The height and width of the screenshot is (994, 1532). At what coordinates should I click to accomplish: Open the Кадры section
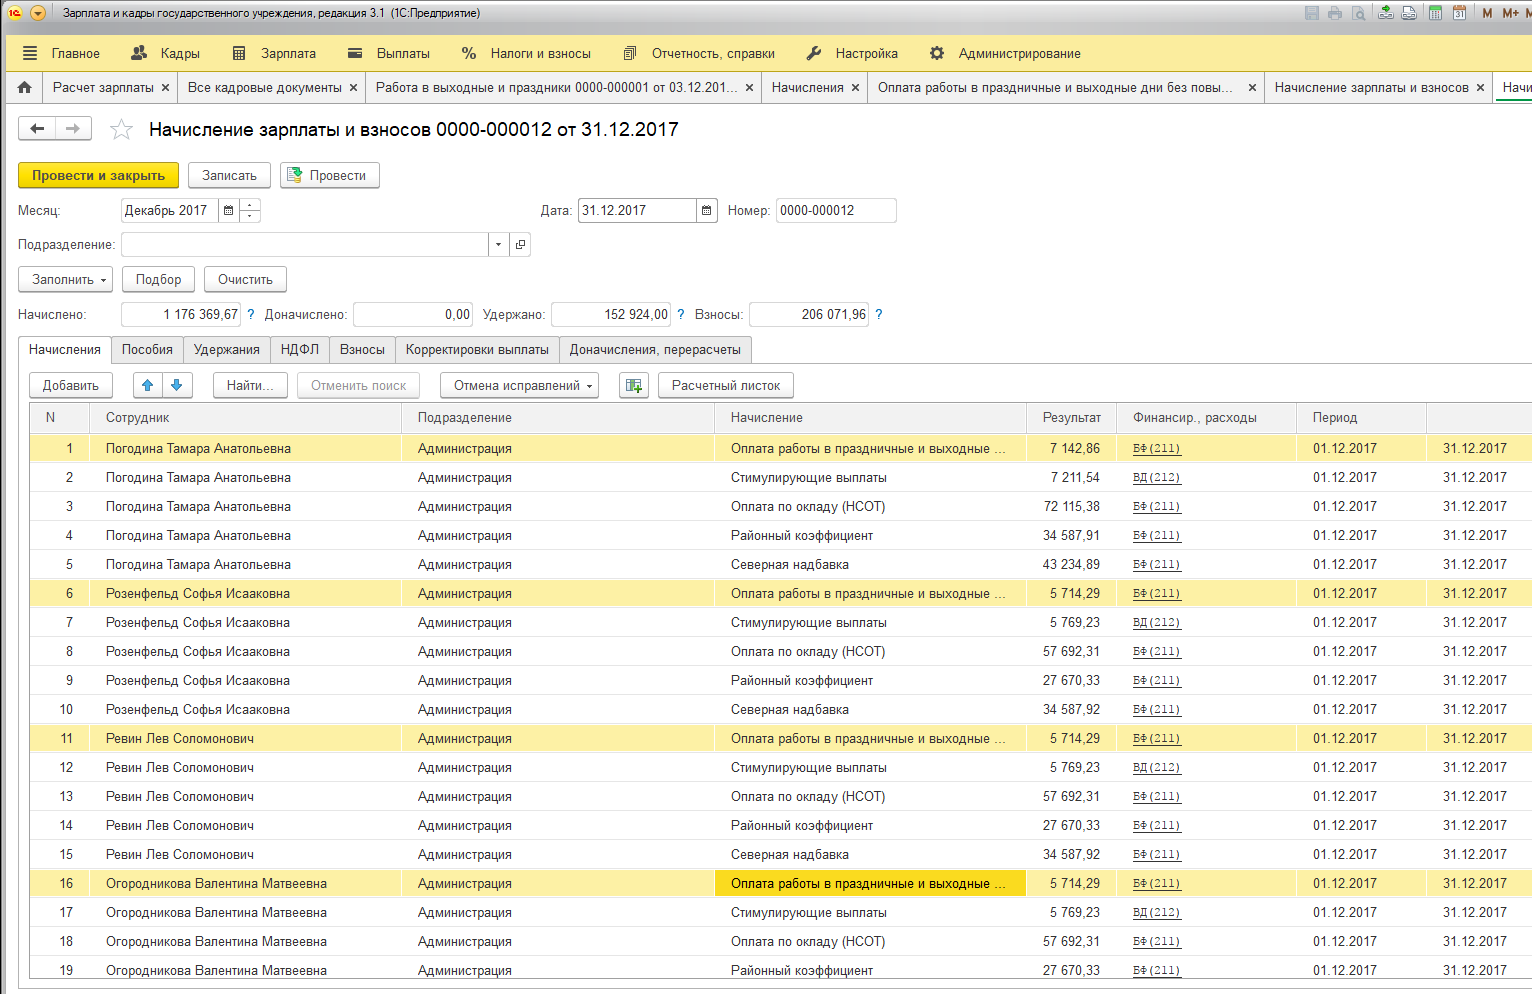click(166, 53)
